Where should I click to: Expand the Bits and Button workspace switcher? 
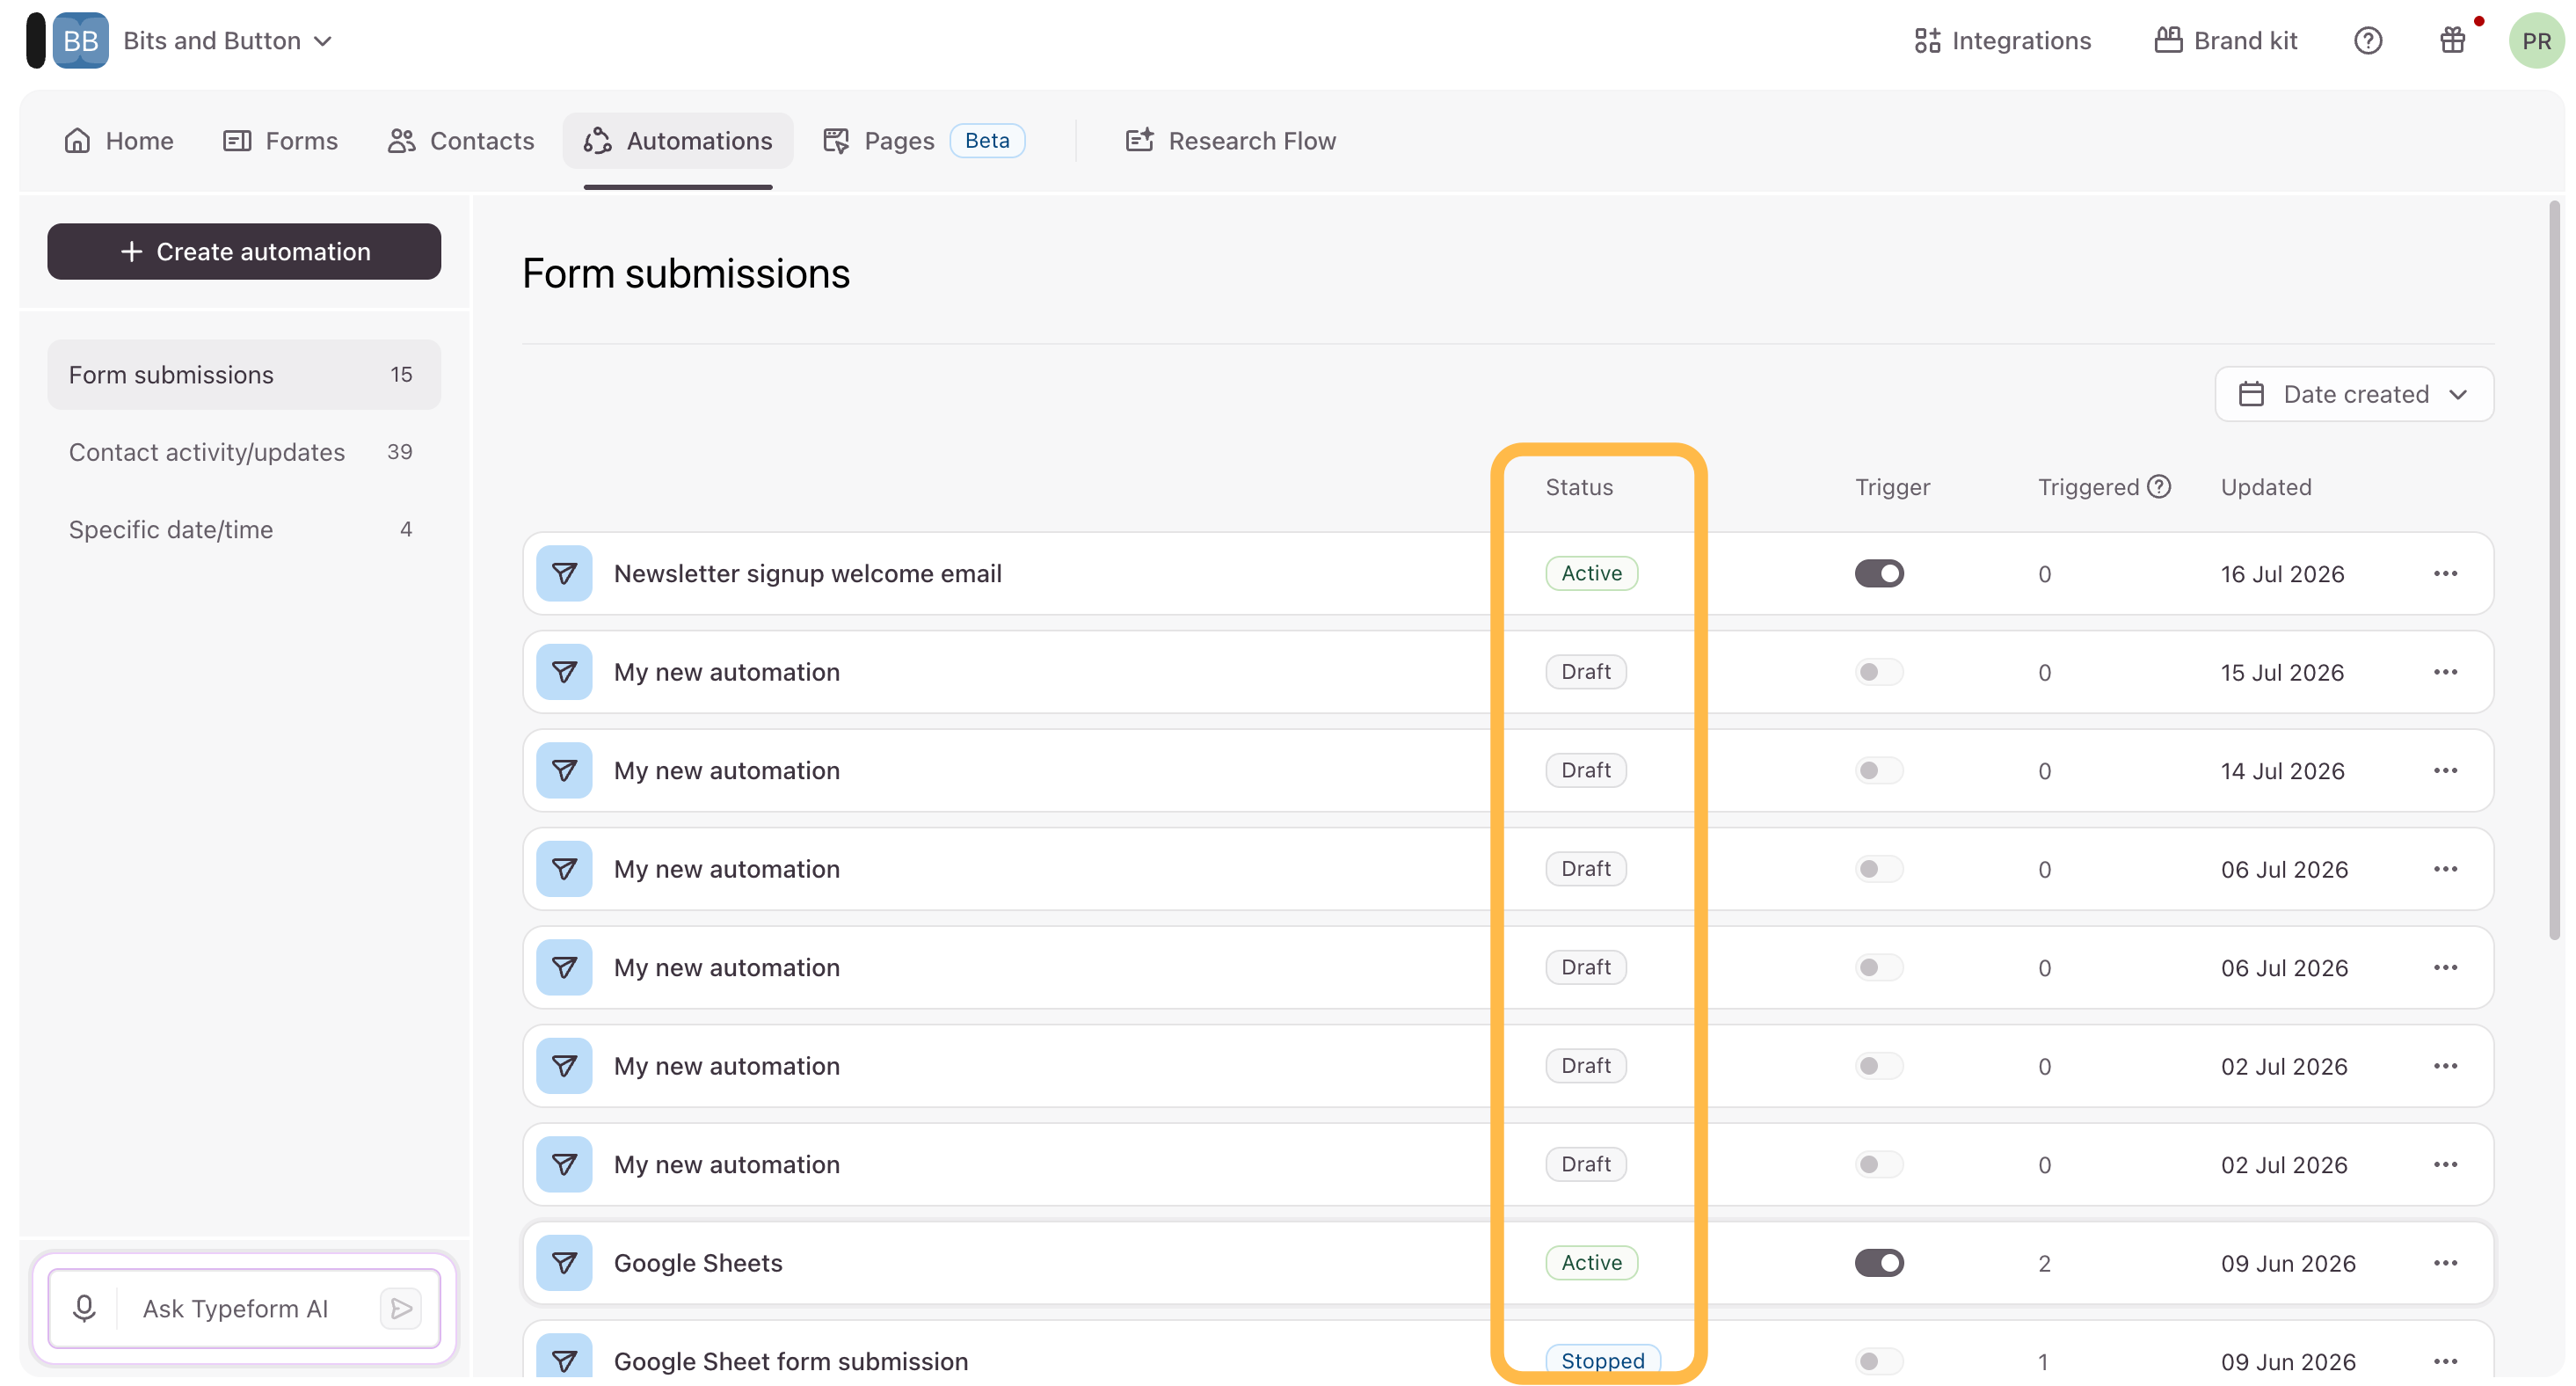click(x=227, y=41)
